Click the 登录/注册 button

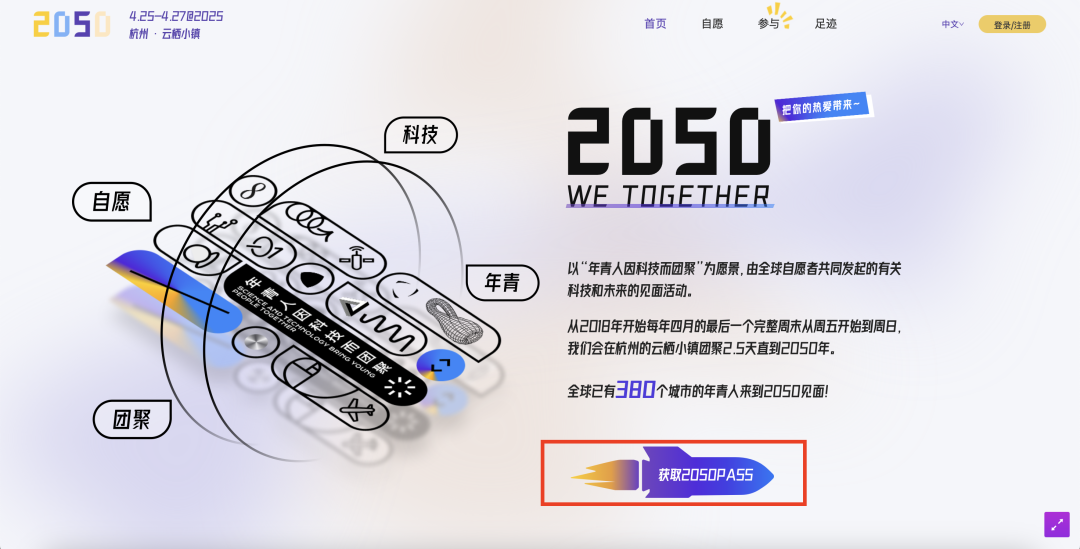click(x=1012, y=25)
